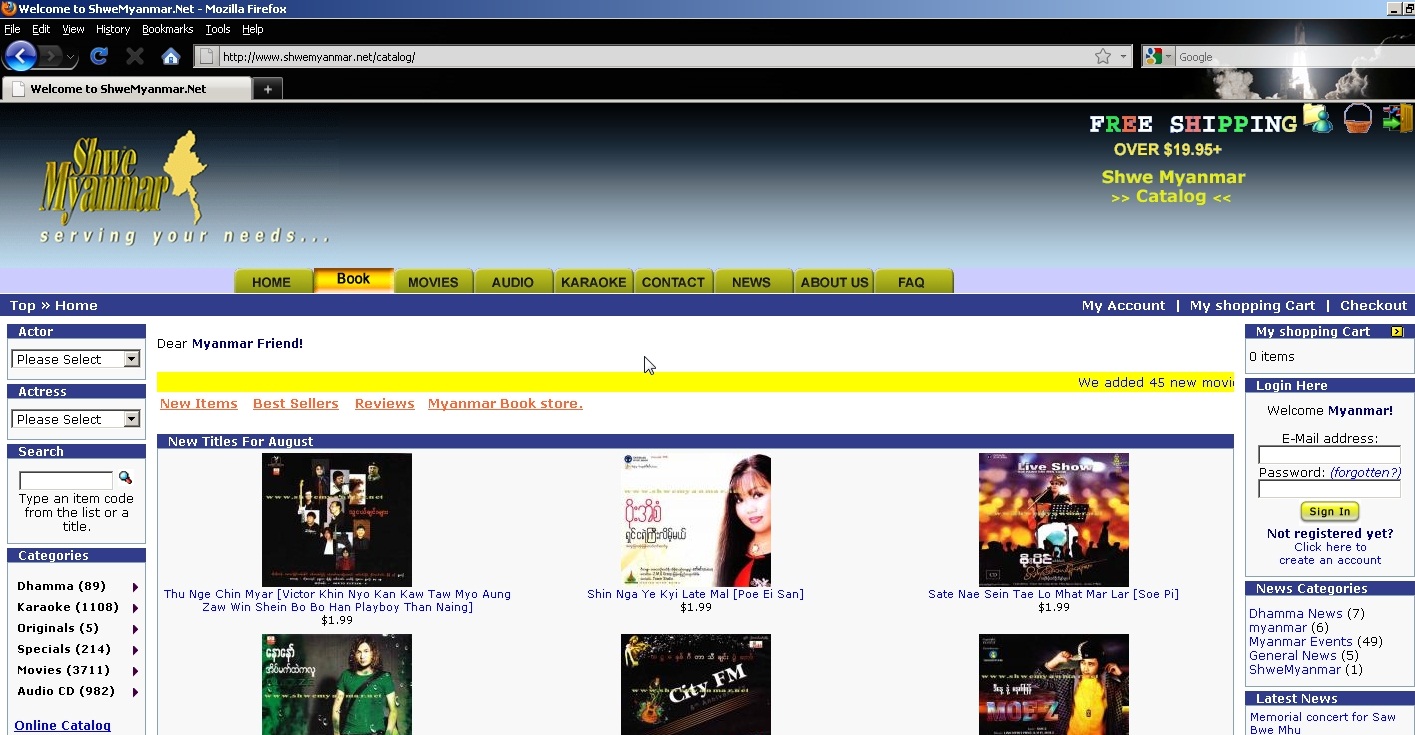
Task: Click the password forgotten link
Action: tap(1365, 473)
